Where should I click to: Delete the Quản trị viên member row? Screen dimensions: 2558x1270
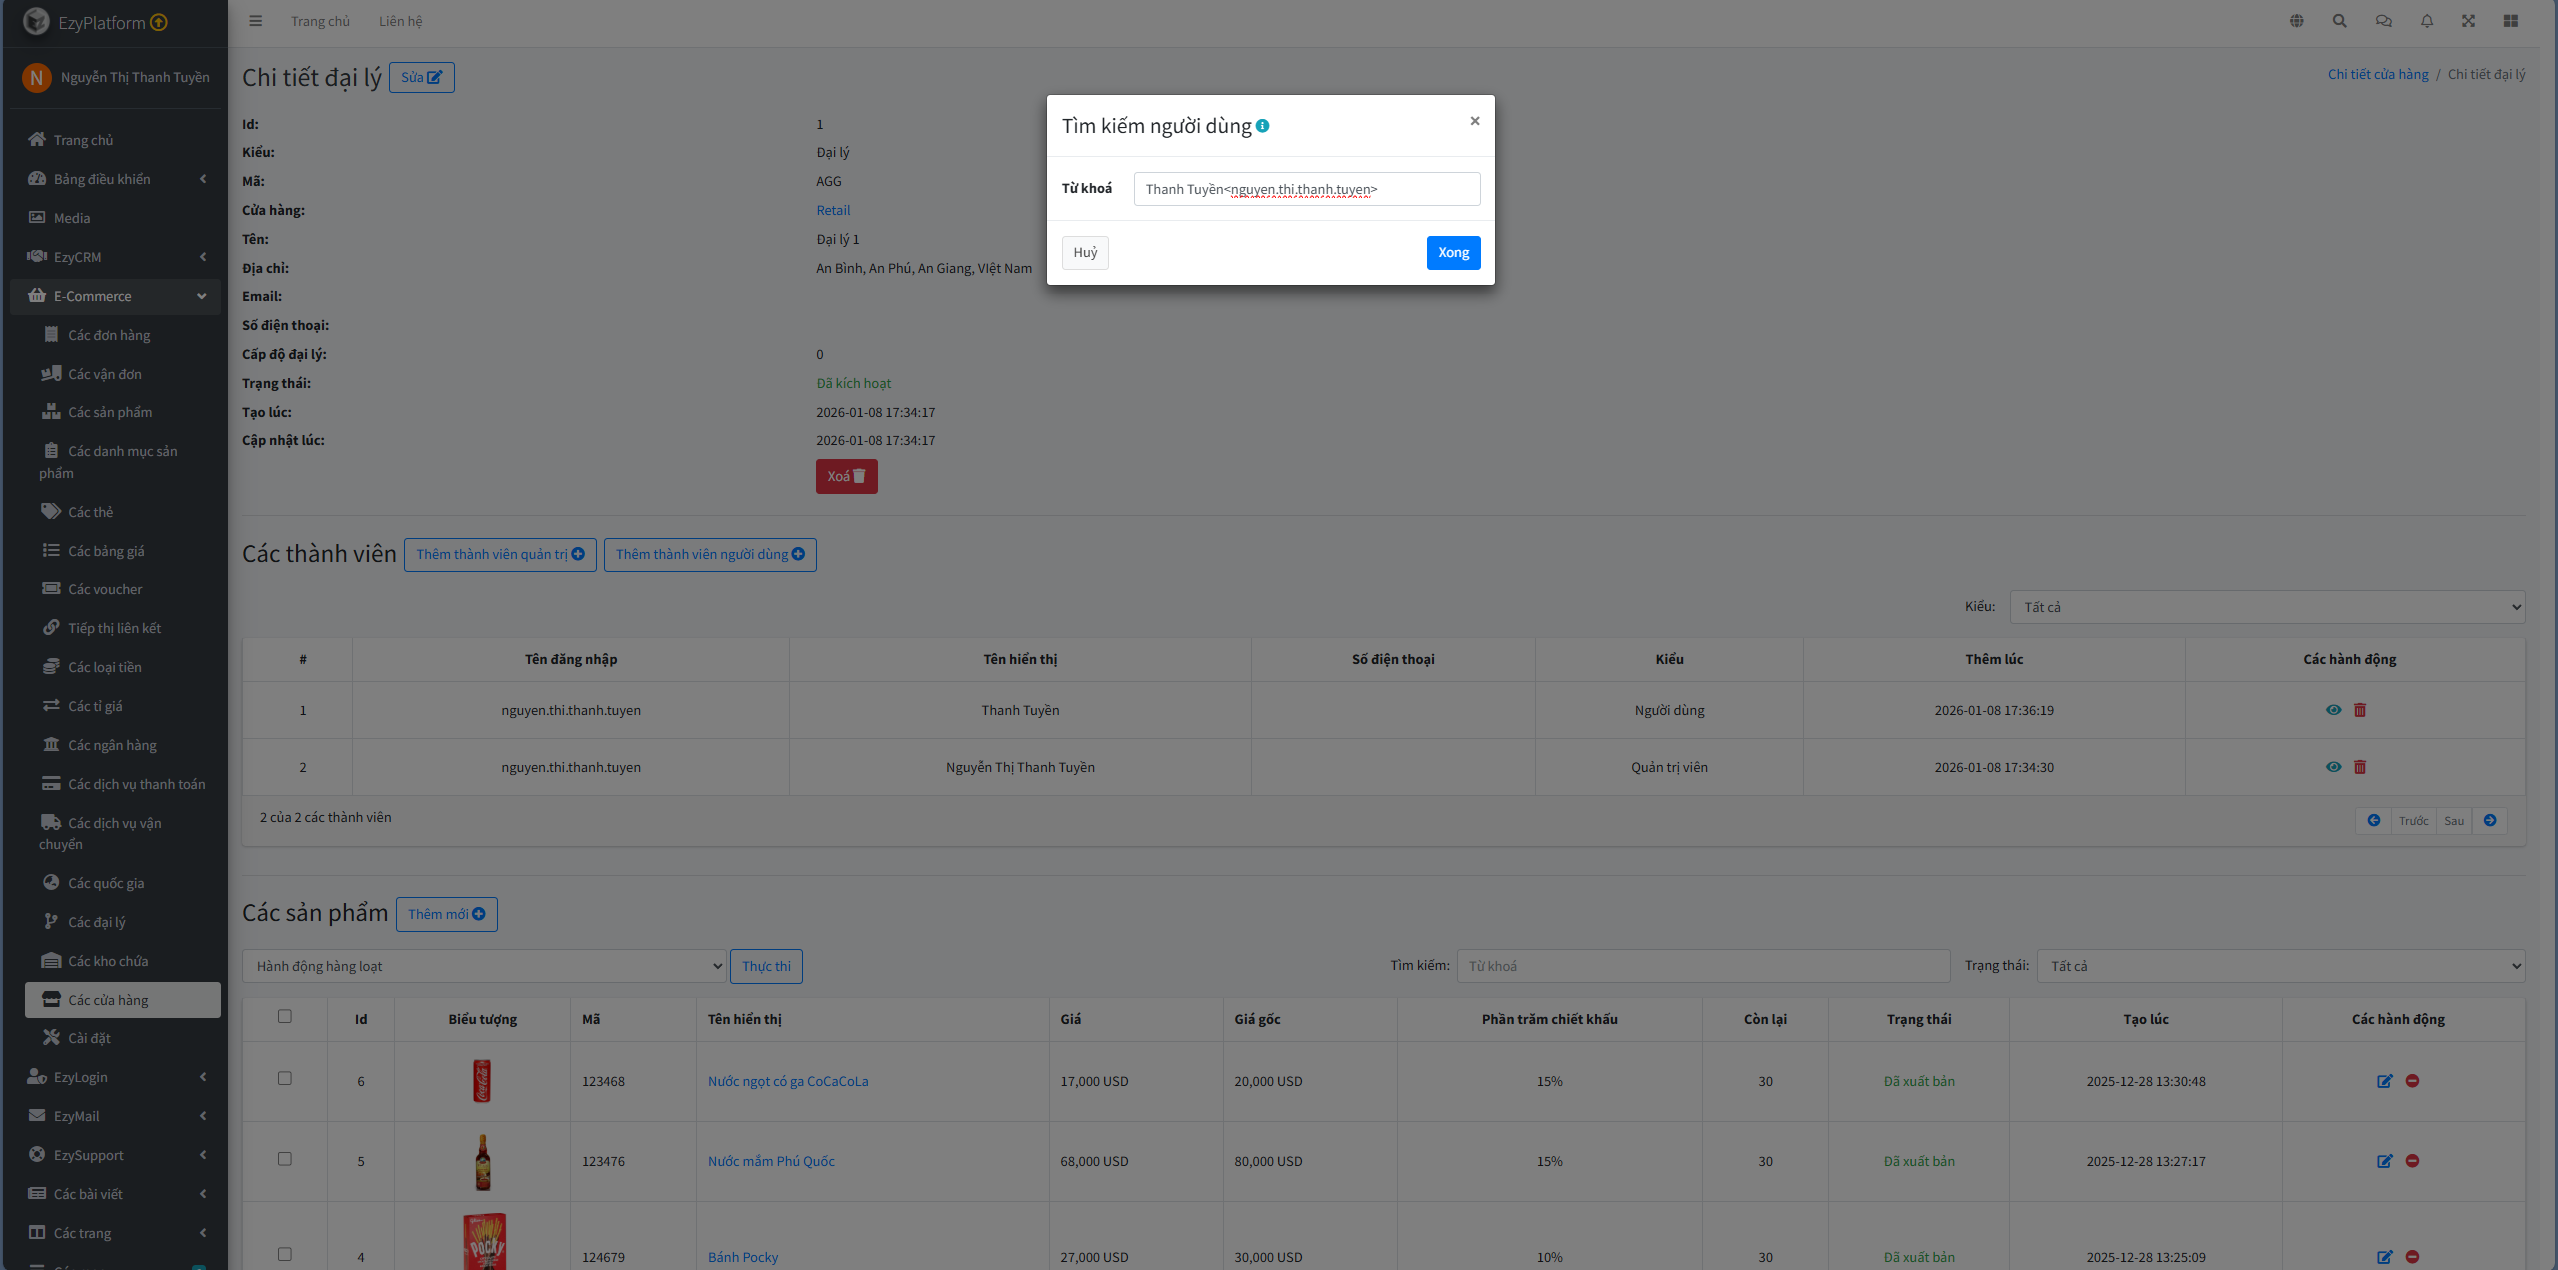tap(2360, 767)
